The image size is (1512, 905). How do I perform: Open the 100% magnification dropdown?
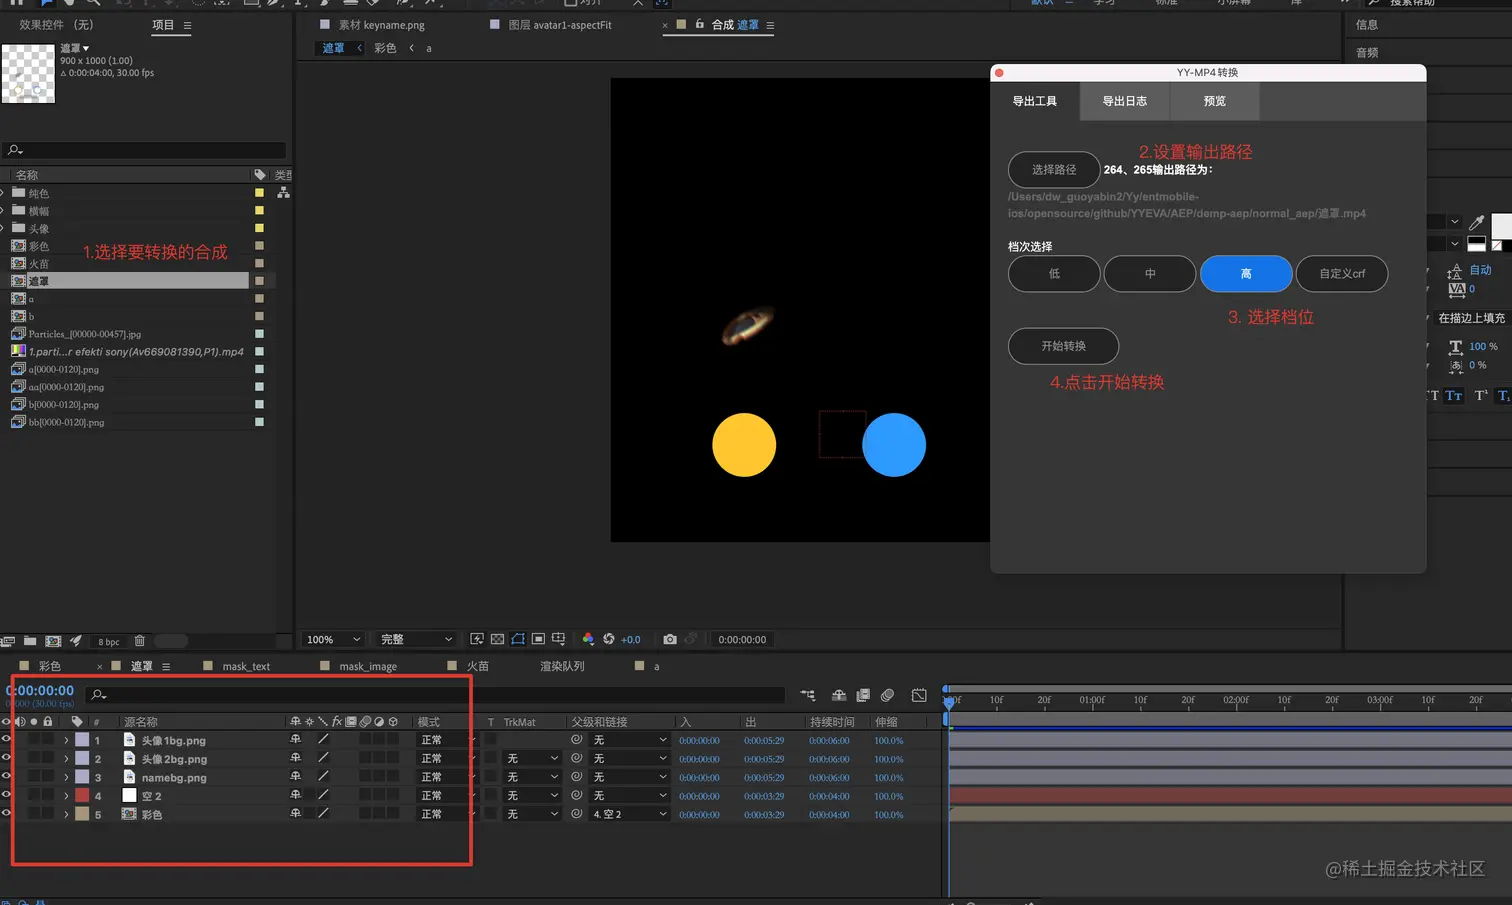pyautogui.click(x=333, y=639)
